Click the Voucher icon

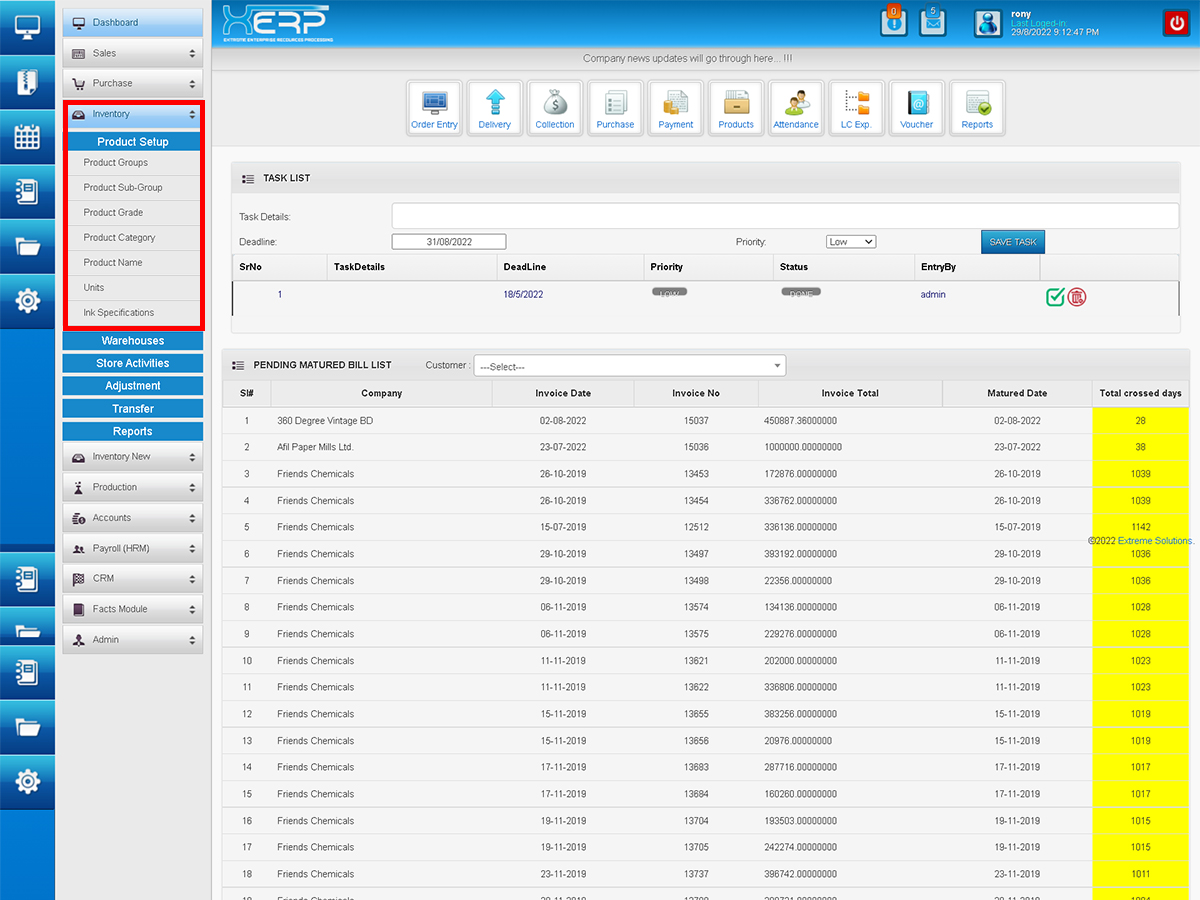point(916,108)
